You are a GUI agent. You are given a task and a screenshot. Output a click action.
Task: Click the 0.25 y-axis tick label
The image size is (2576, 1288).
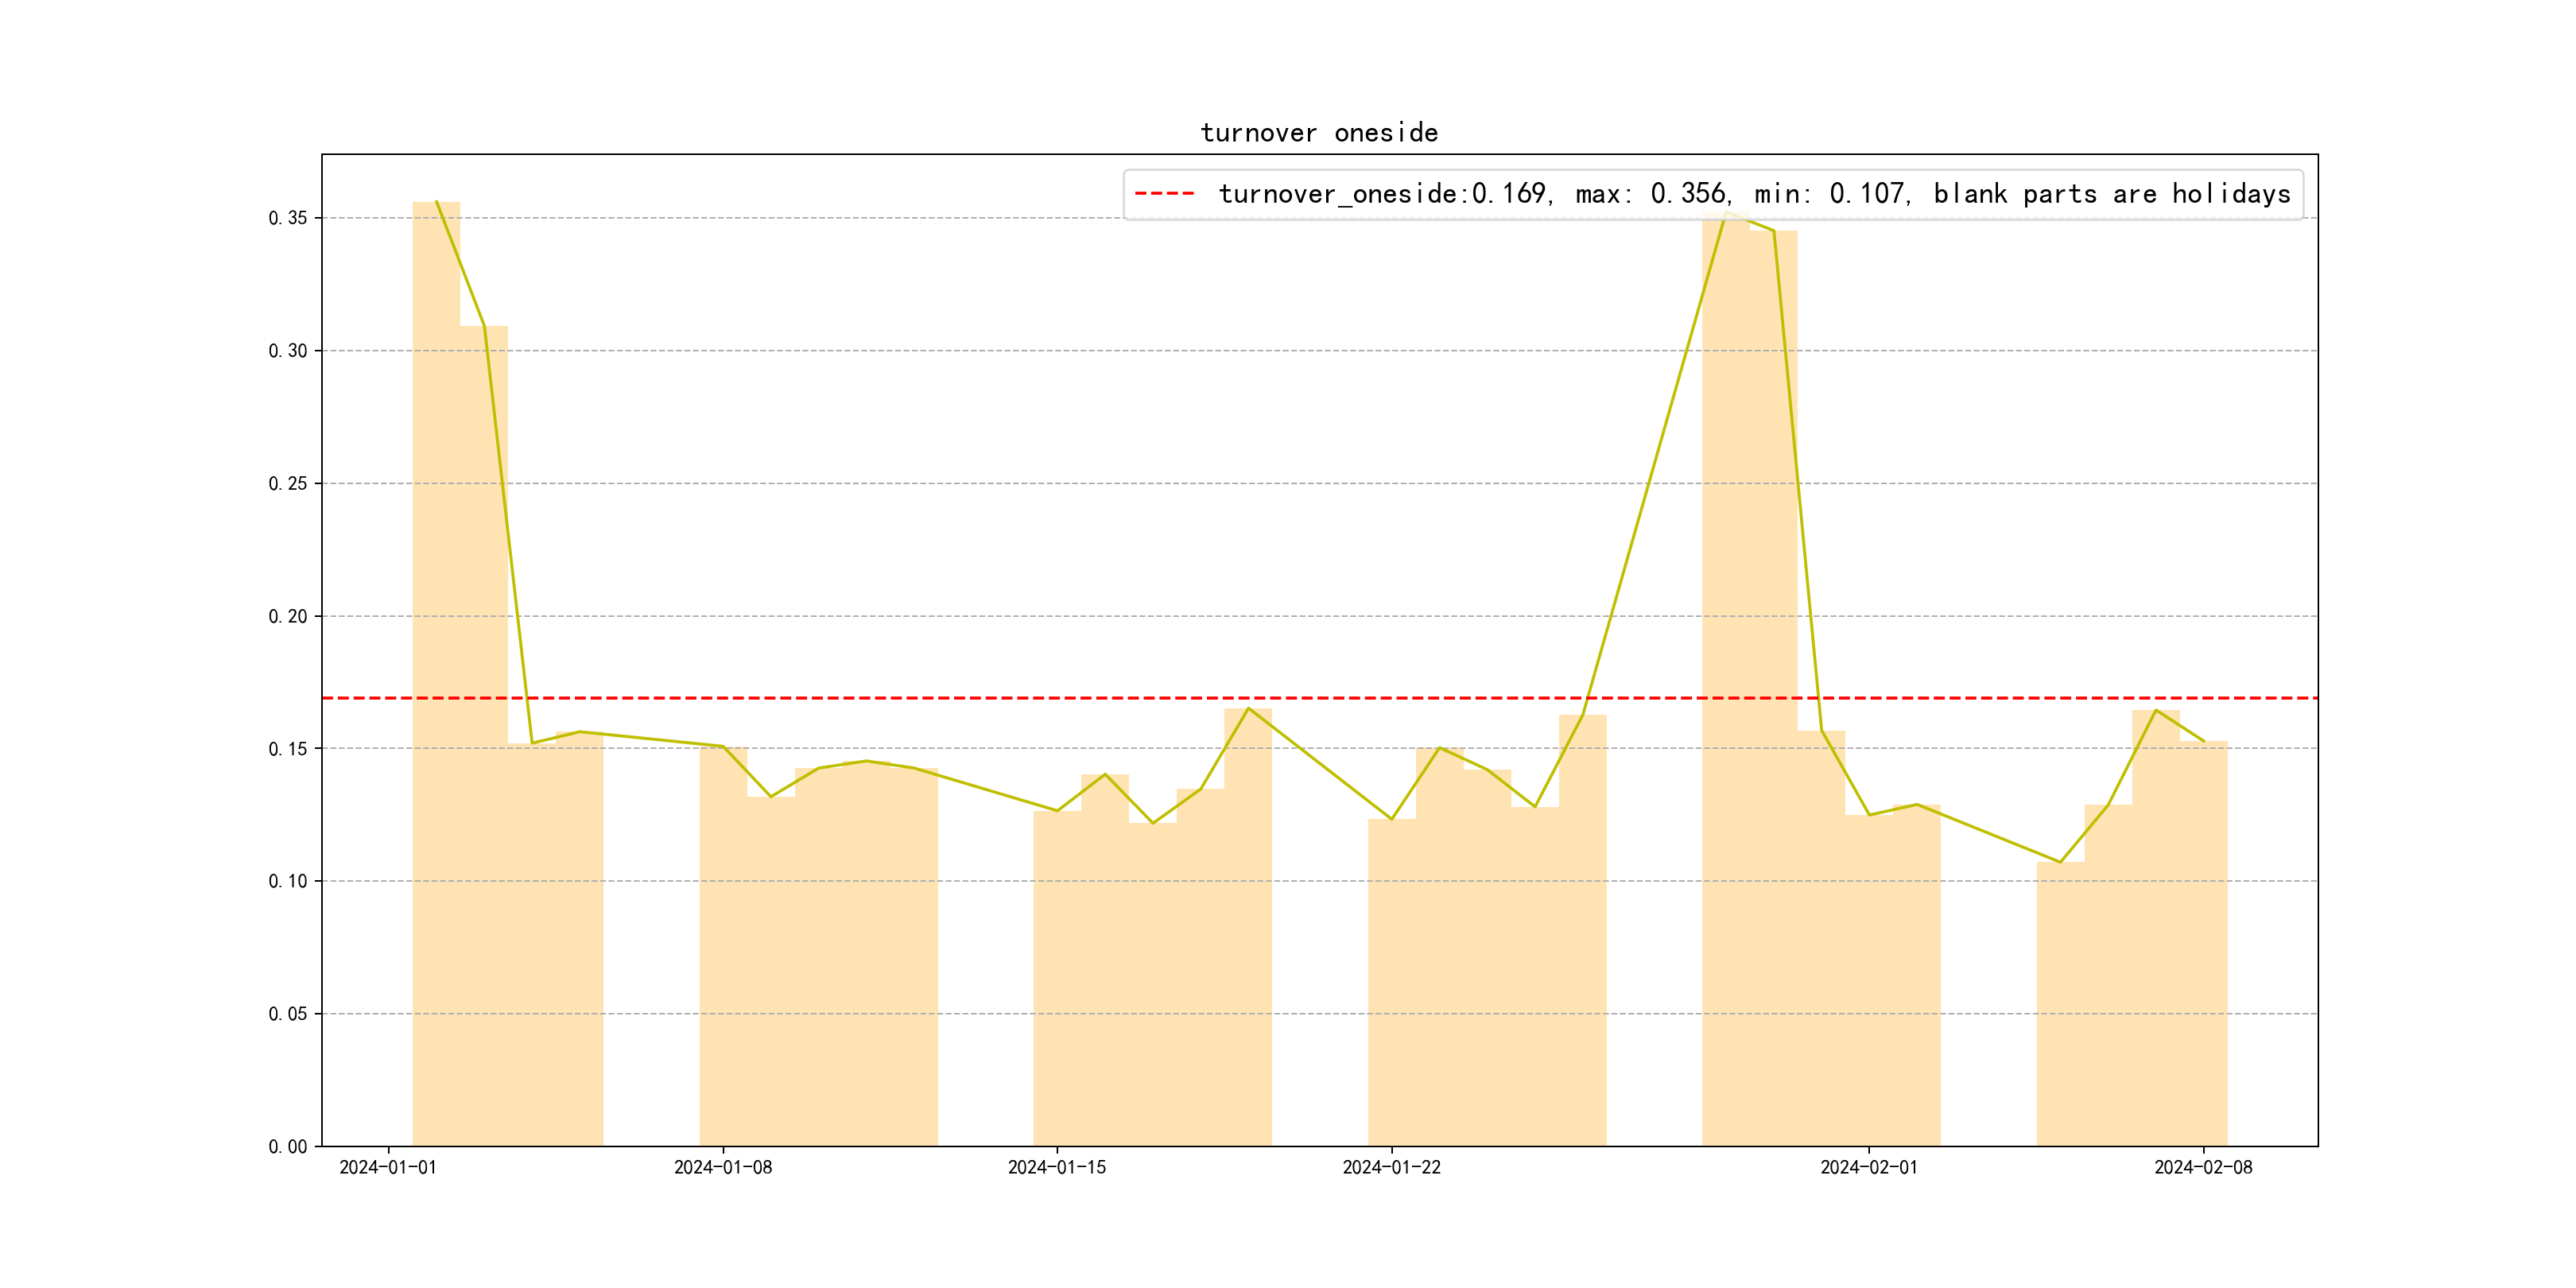point(288,484)
